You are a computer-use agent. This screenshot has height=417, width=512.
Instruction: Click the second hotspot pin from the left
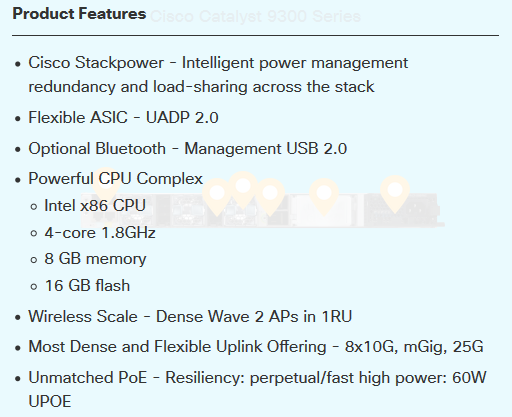pos(217,196)
